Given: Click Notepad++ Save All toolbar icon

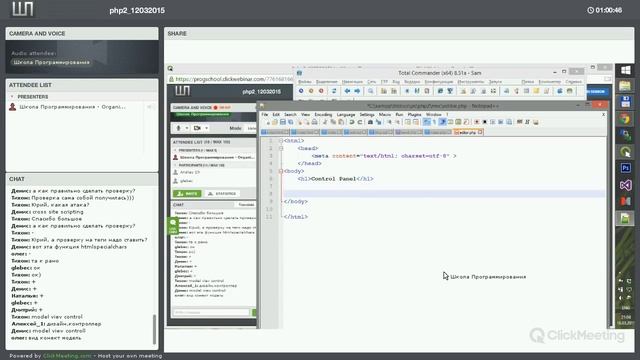Looking at the screenshot, I should (x=291, y=122).
